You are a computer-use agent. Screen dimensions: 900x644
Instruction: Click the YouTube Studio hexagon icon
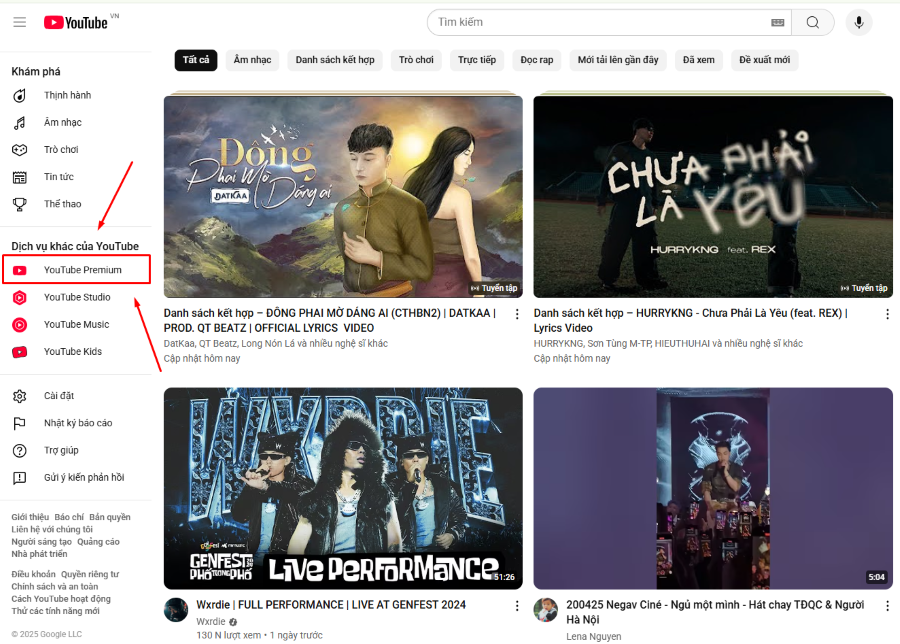point(20,297)
